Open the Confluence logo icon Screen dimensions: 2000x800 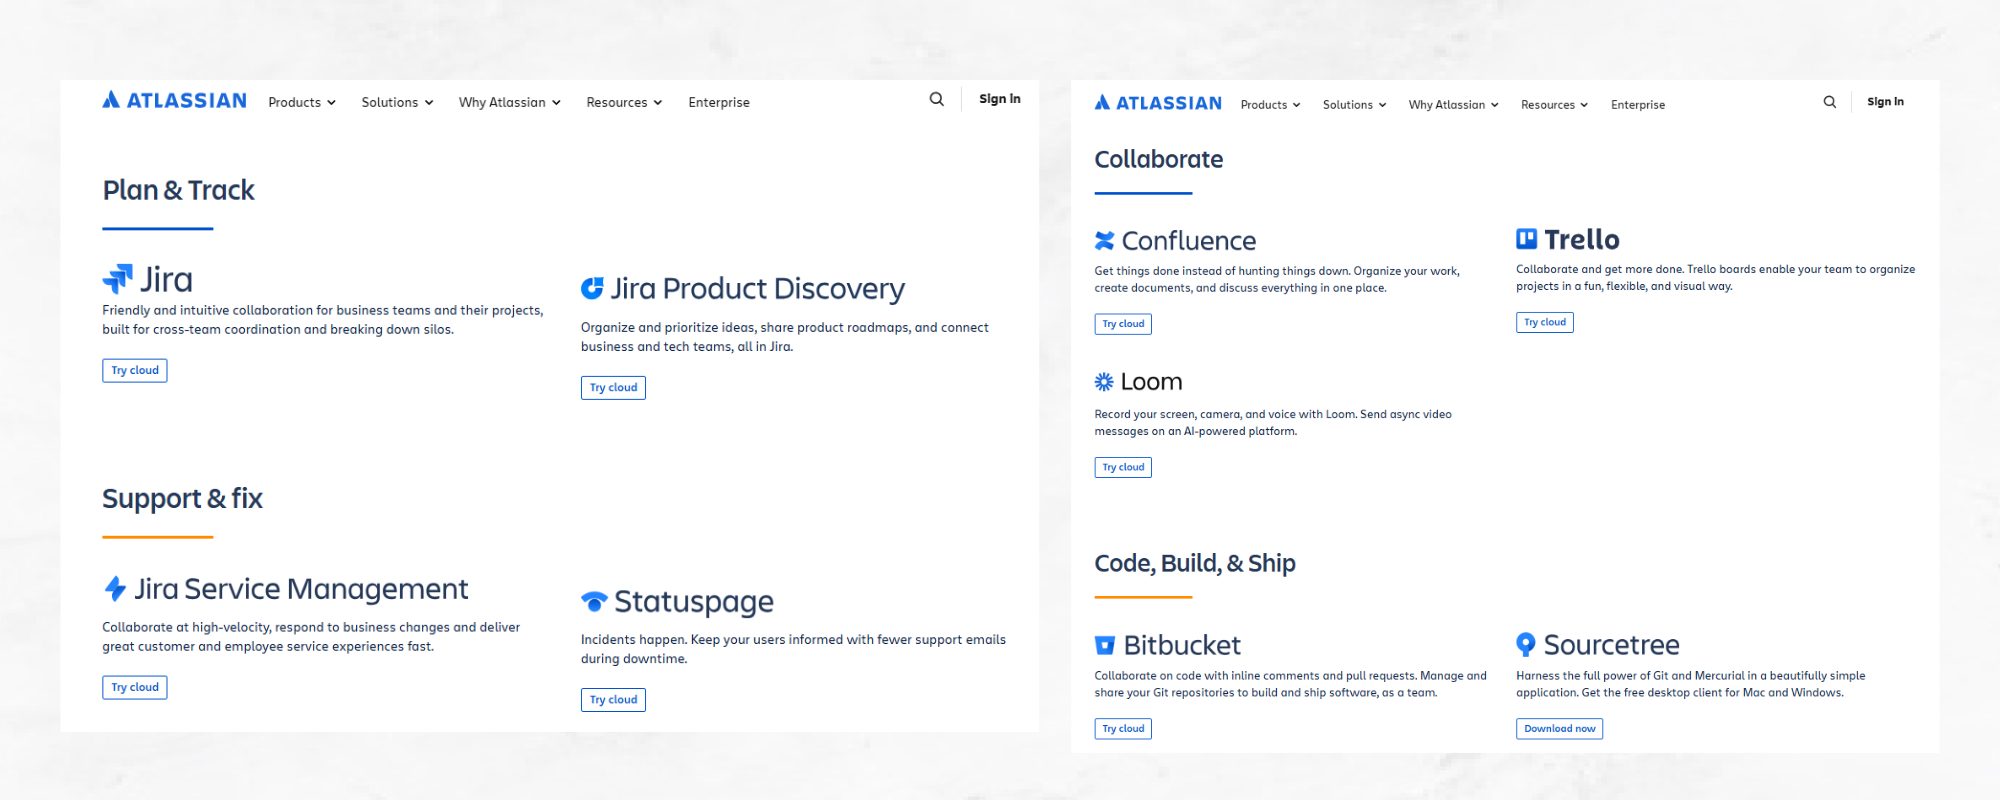[1104, 241]
